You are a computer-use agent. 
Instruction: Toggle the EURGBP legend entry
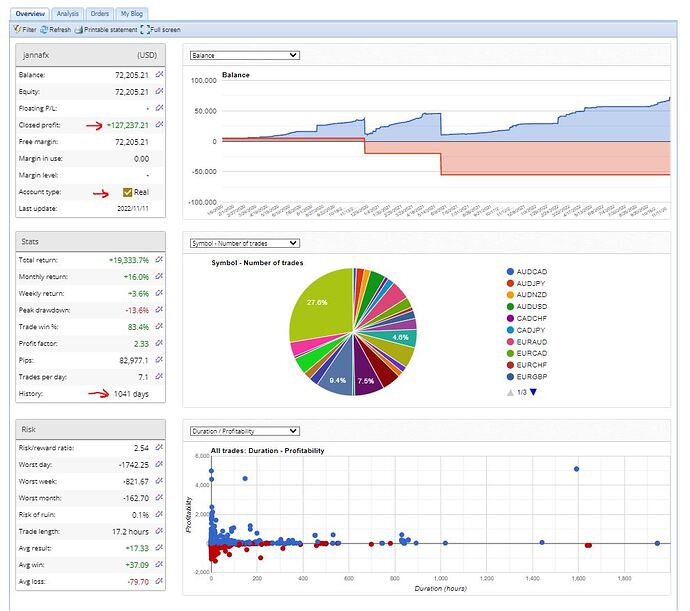[527, 377]
